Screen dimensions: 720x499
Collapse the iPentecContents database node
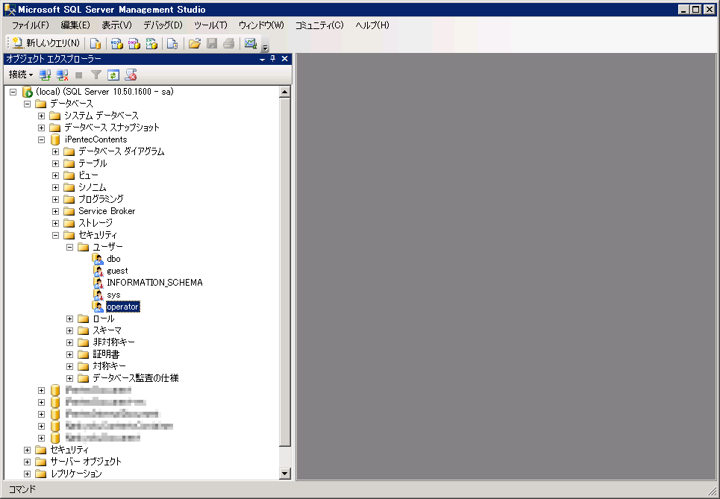(41, 140)
